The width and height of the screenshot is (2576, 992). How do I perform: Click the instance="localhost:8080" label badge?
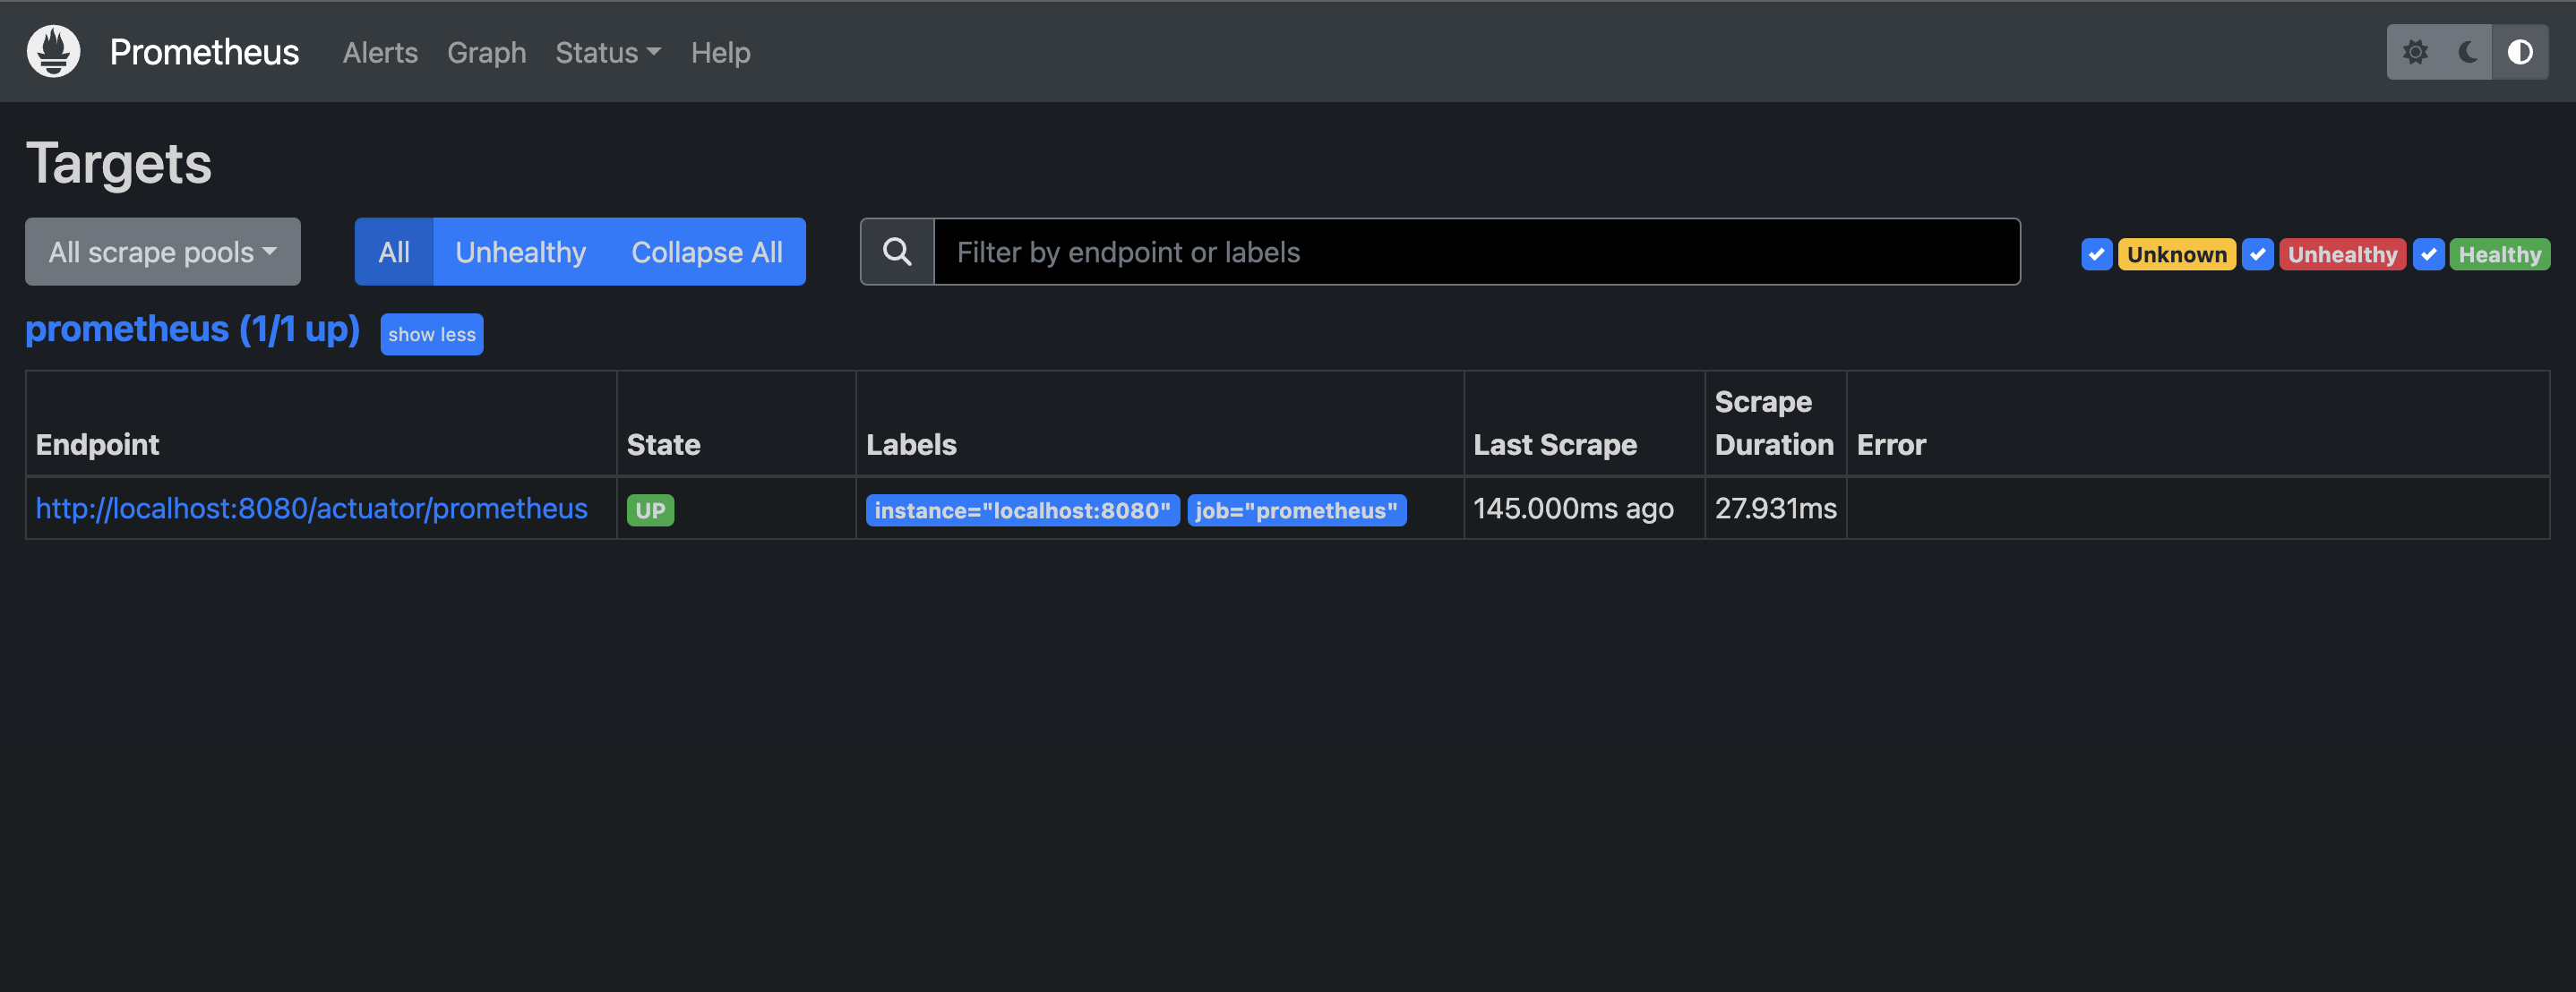pyautogui.click(x=1022, y=510)
